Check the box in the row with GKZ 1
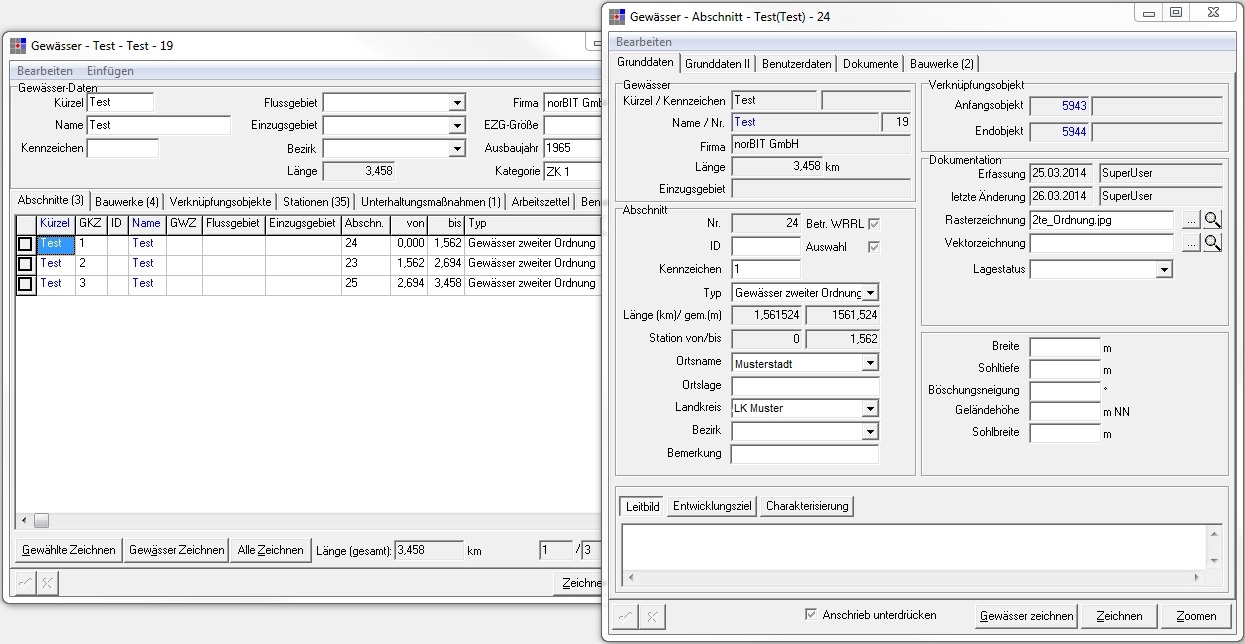The image size is (1245, 644). point(25,244)
